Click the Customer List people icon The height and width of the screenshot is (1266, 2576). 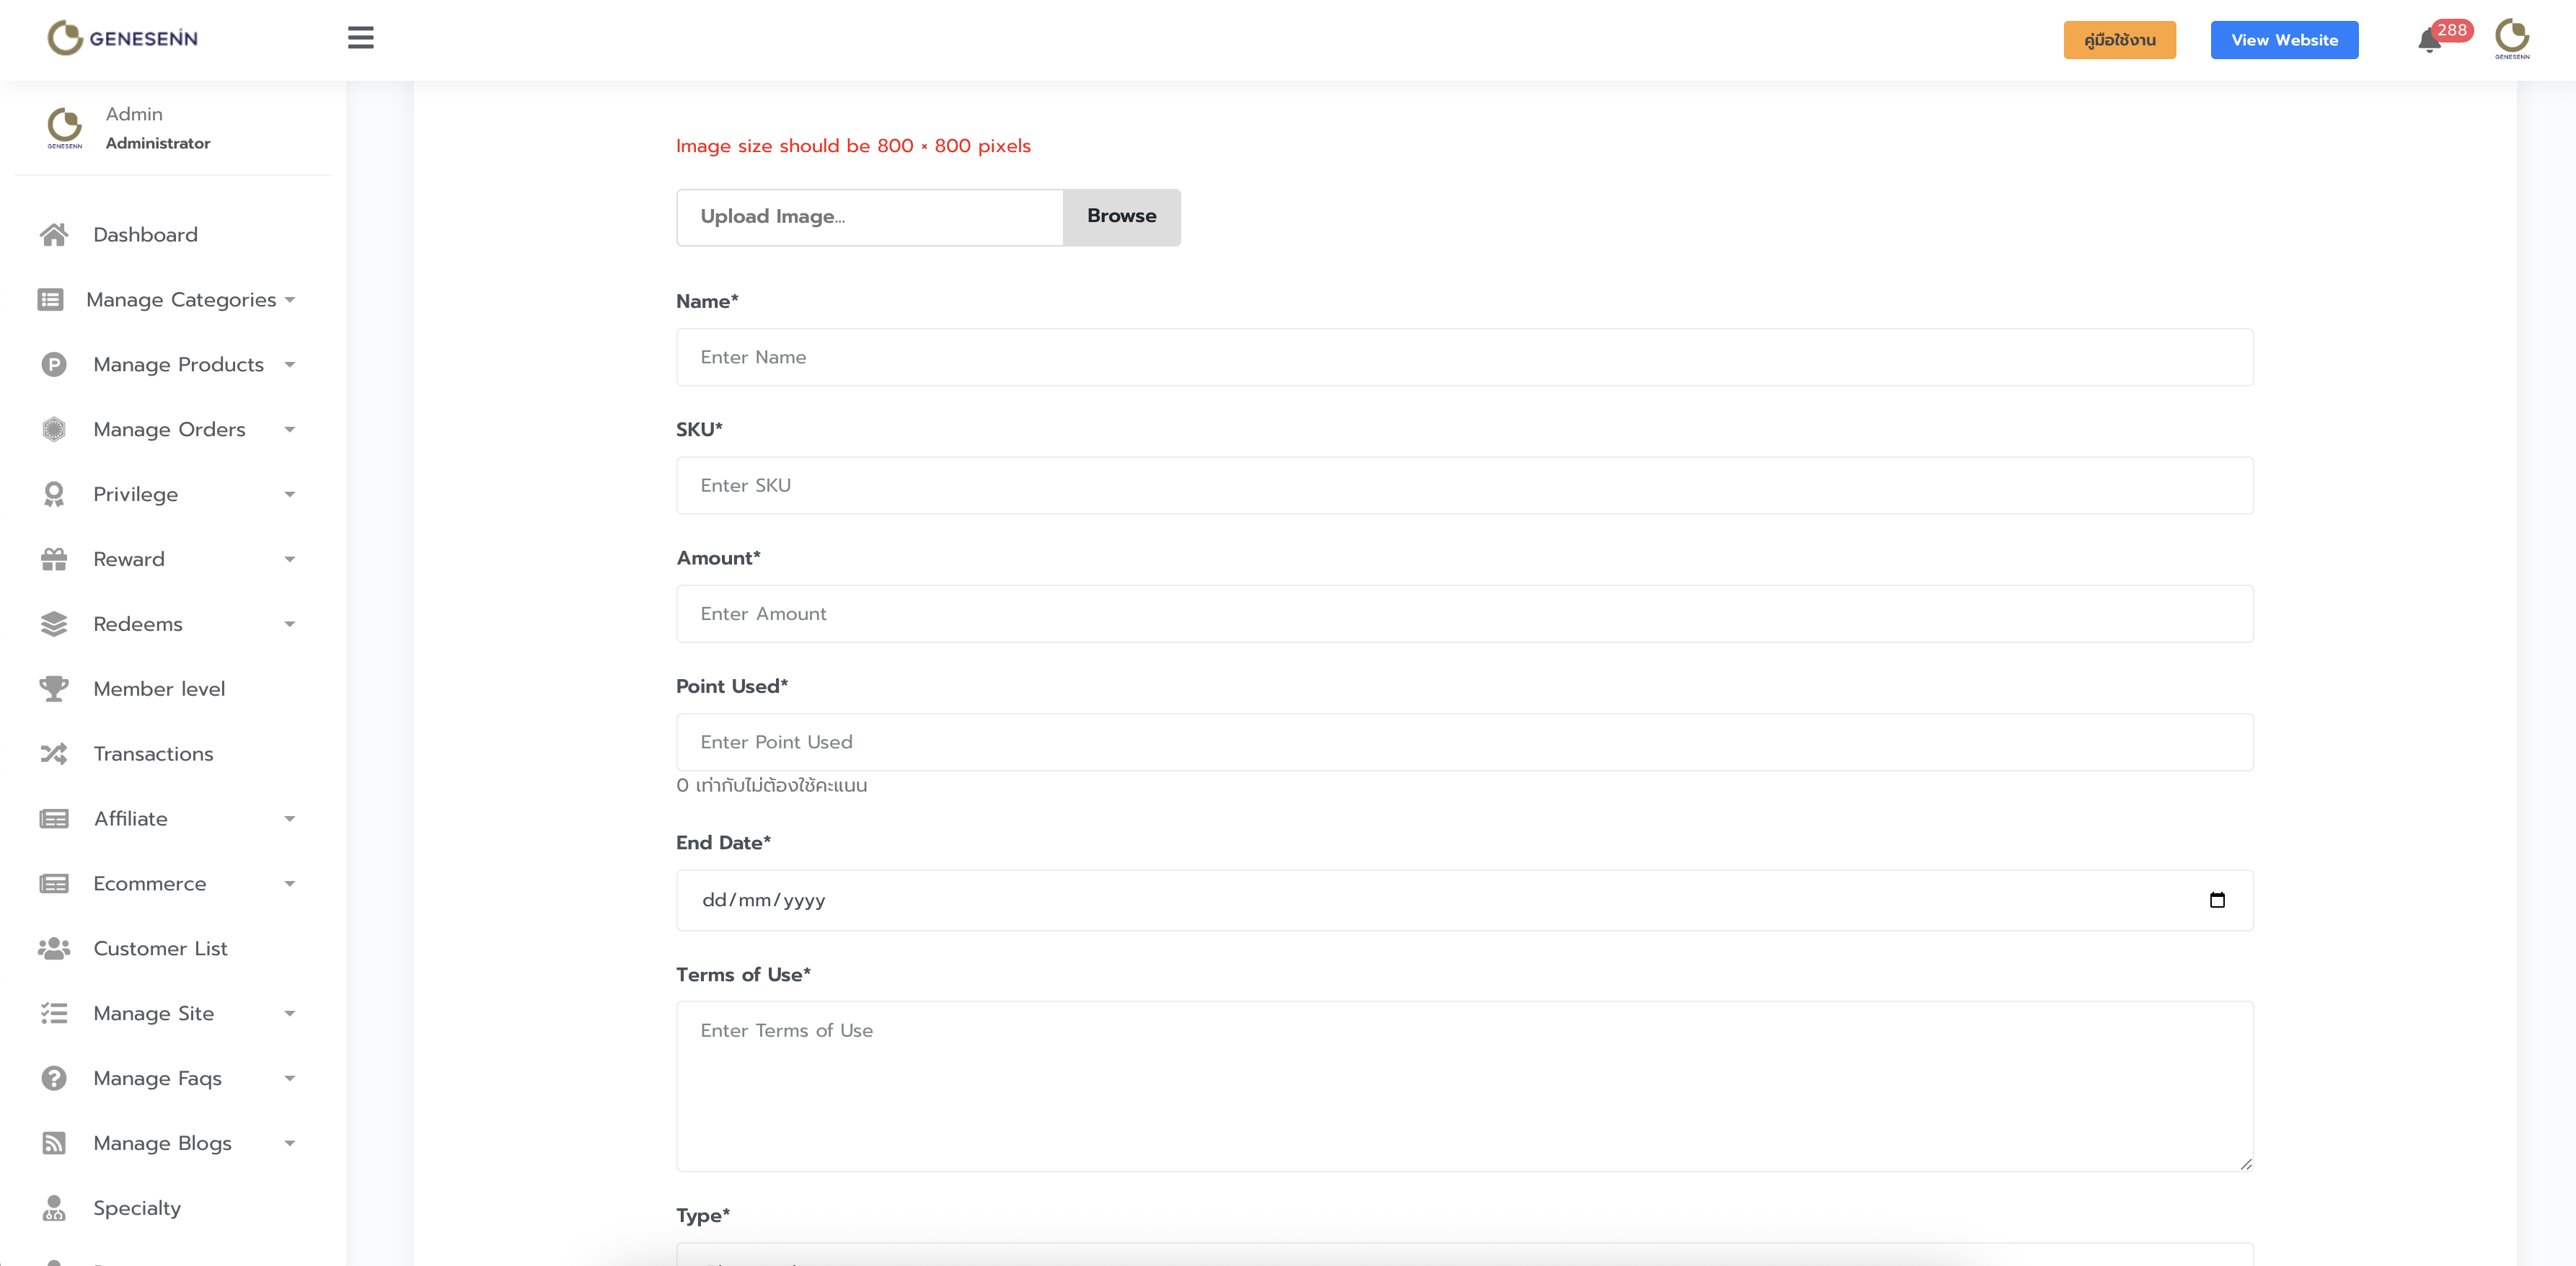pos(54,948)
